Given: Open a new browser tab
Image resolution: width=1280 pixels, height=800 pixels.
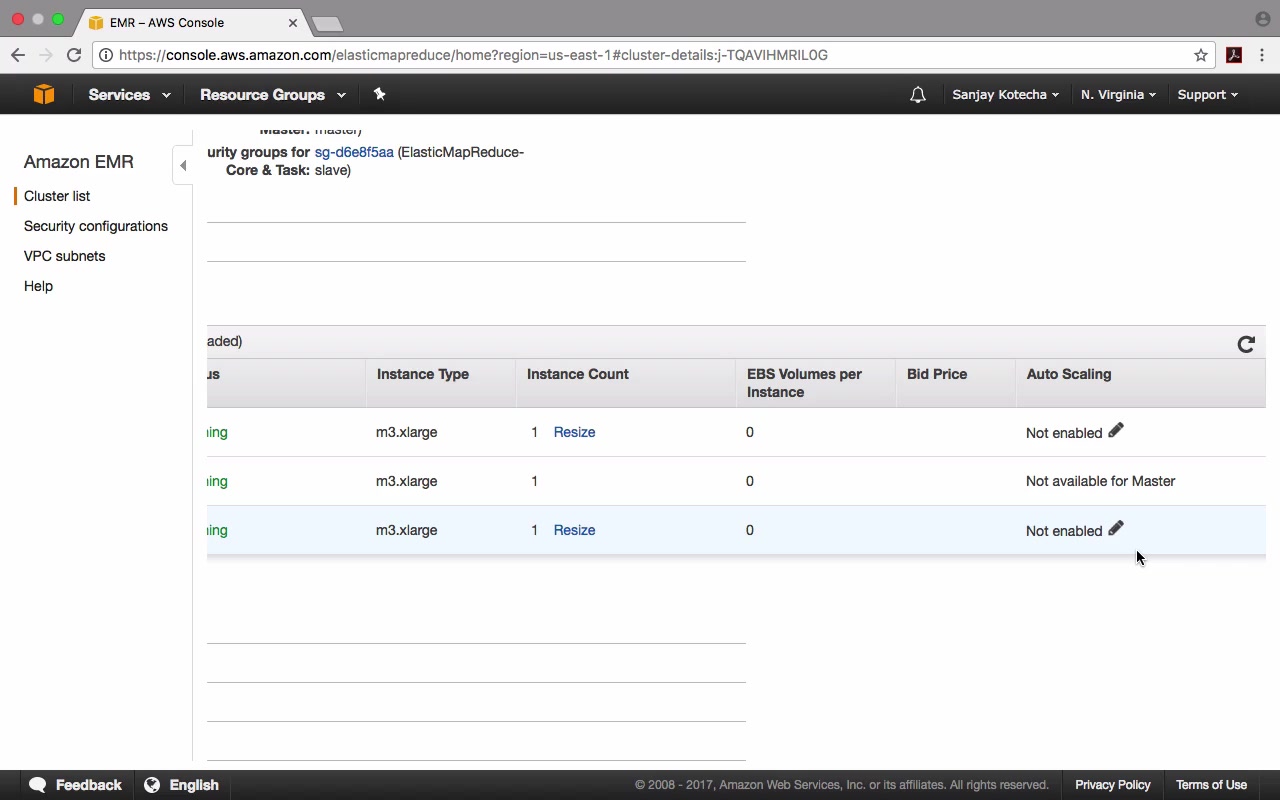Looking at the screenshot, I should [x=327, y=24].
